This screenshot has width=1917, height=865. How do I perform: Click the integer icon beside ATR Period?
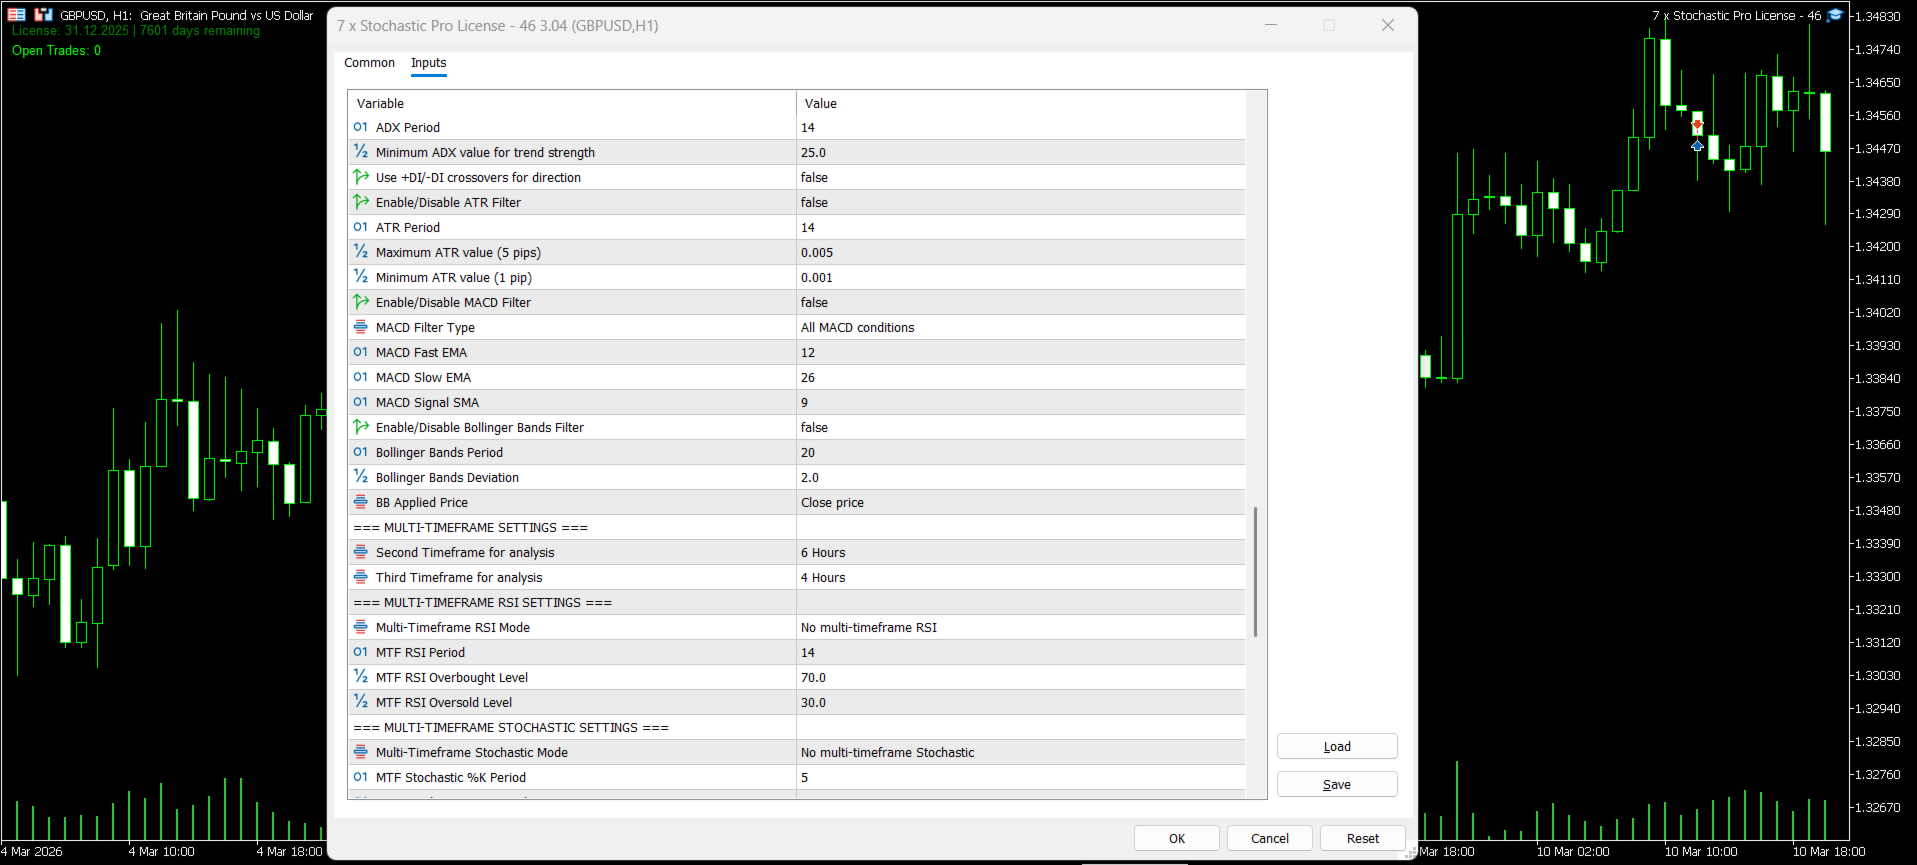pyautogui.click(x=360, y=227)
